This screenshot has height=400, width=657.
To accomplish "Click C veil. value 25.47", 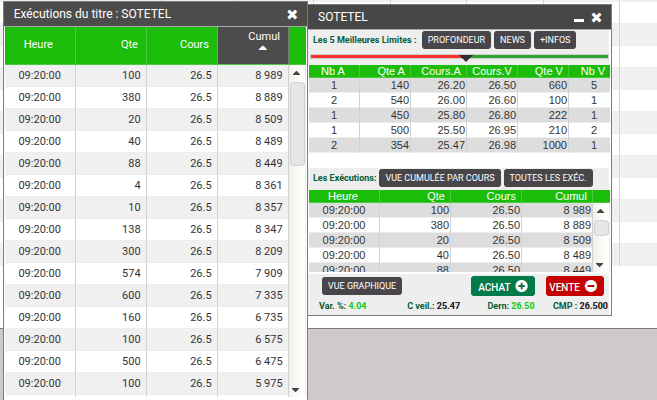I will [x=448, y=306].
